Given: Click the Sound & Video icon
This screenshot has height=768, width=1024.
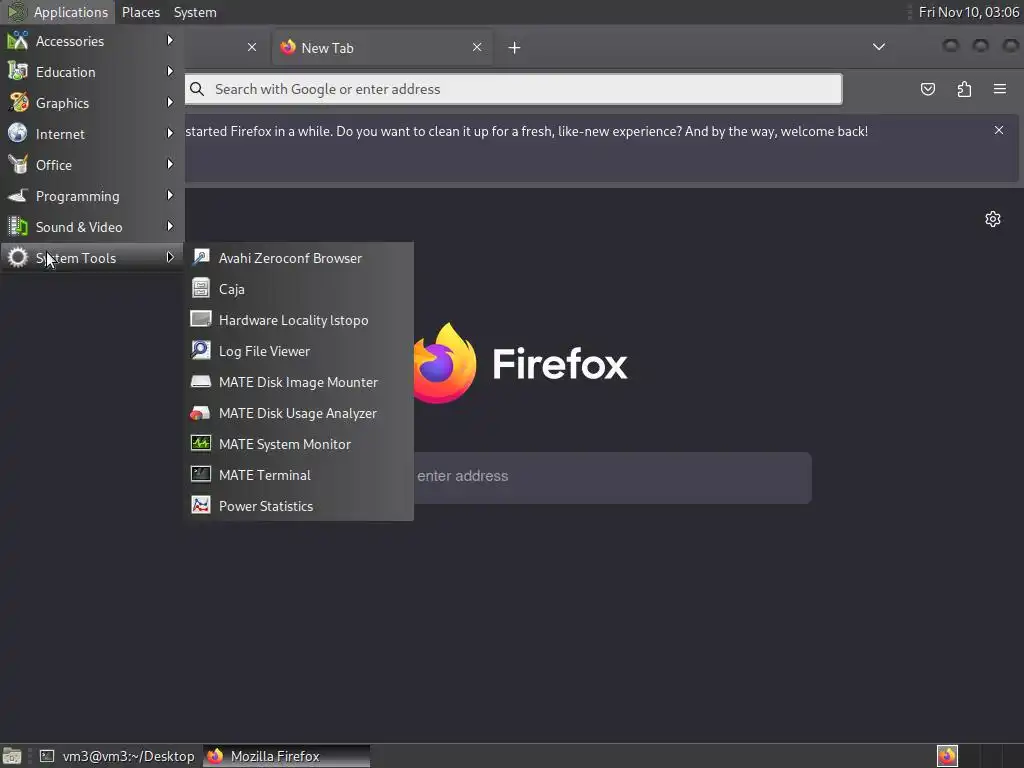Looking at the screenshot, I should click(18, 227).
